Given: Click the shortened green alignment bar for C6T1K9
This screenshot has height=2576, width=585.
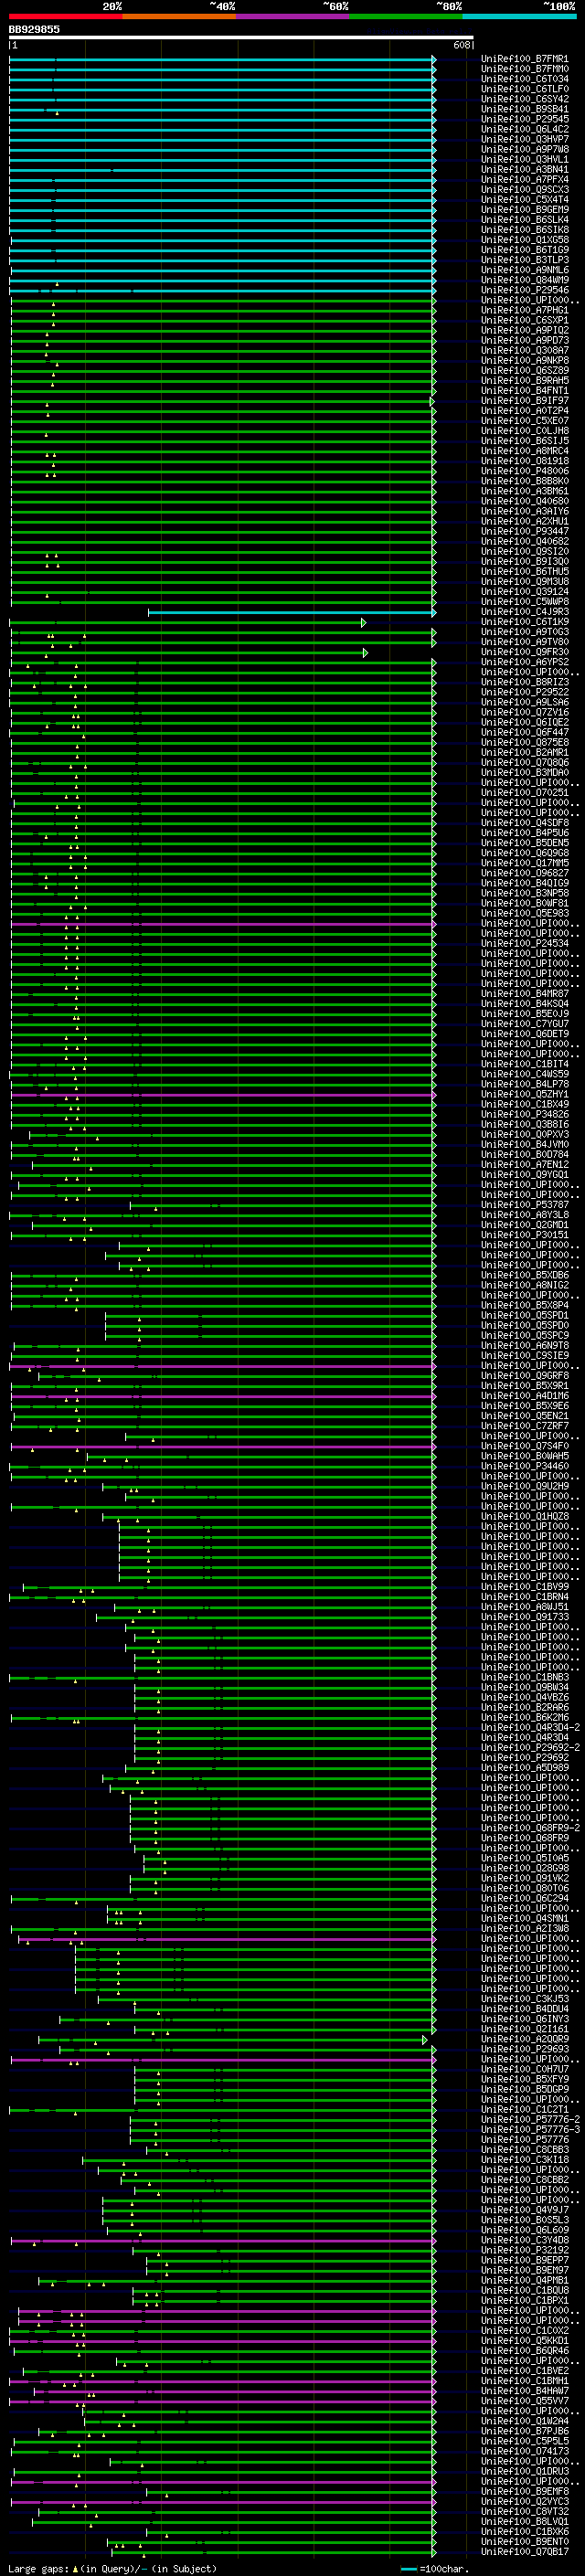Looking at the screenshot, I should click(x=188, y=622).
